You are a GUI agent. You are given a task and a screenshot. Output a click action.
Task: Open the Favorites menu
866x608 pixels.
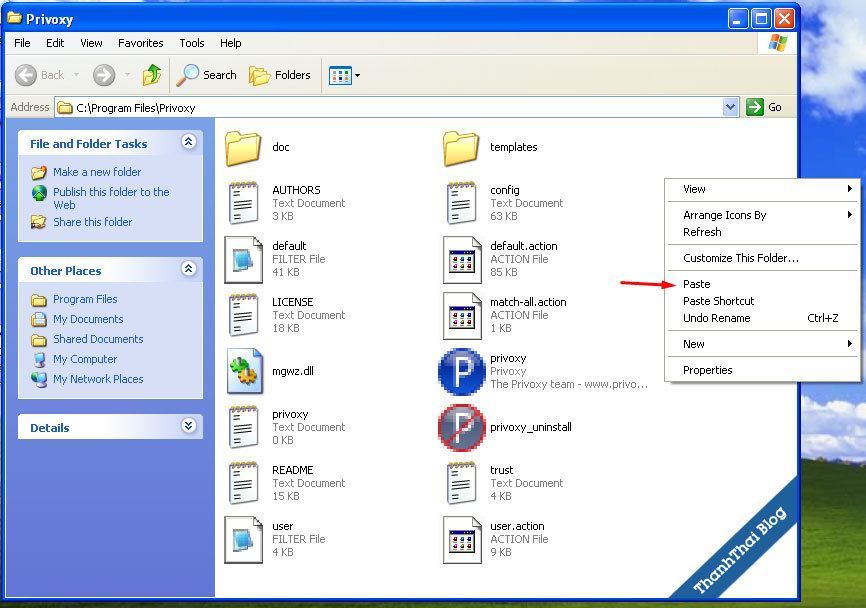141,43
